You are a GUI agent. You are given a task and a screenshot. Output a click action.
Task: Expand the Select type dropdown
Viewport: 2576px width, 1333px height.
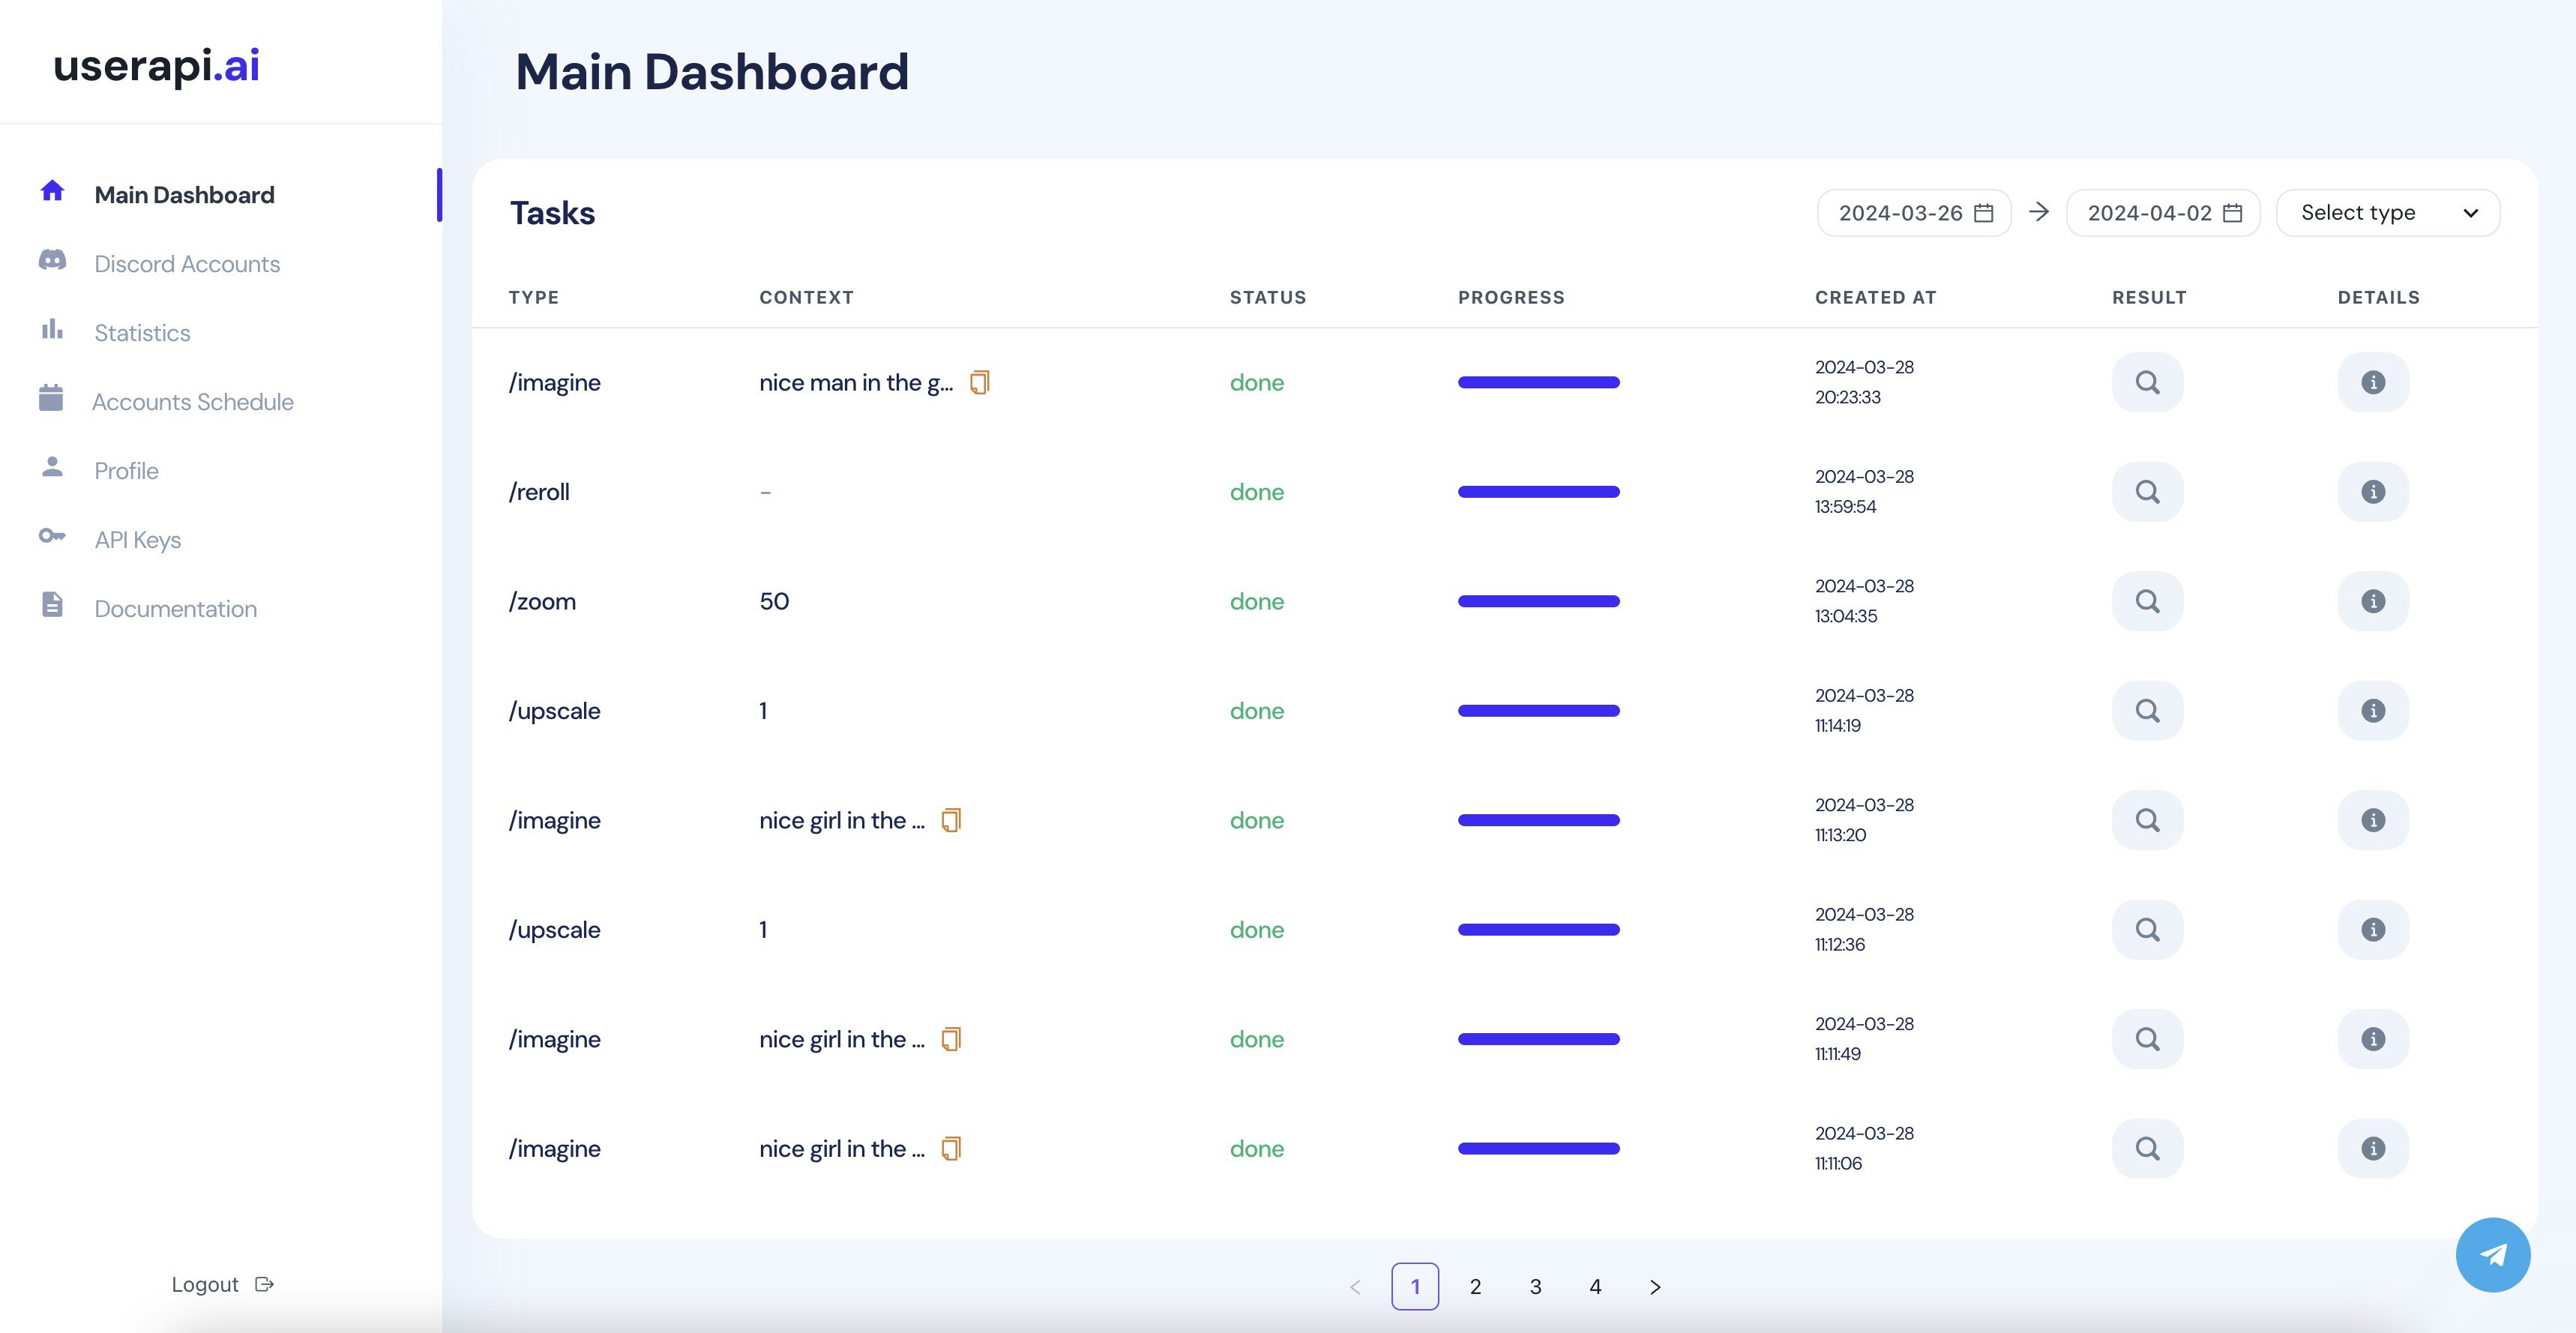tap(2387, 213)
